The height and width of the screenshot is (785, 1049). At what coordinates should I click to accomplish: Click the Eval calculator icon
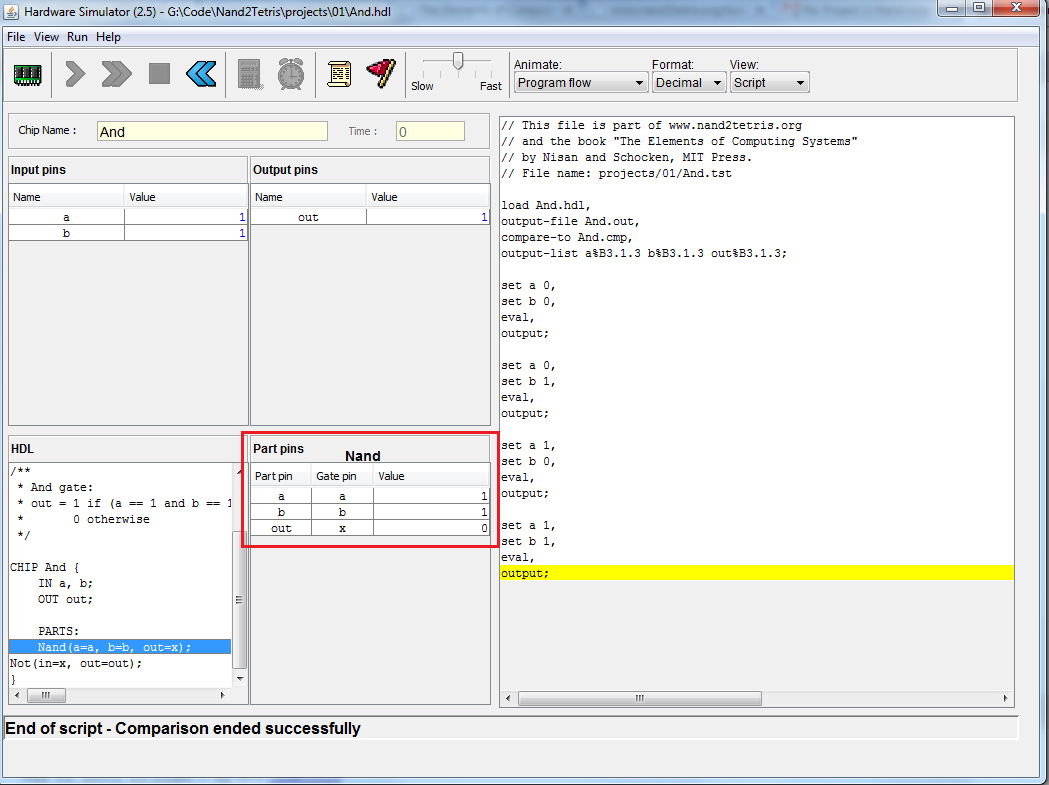[x=249, y=74]
